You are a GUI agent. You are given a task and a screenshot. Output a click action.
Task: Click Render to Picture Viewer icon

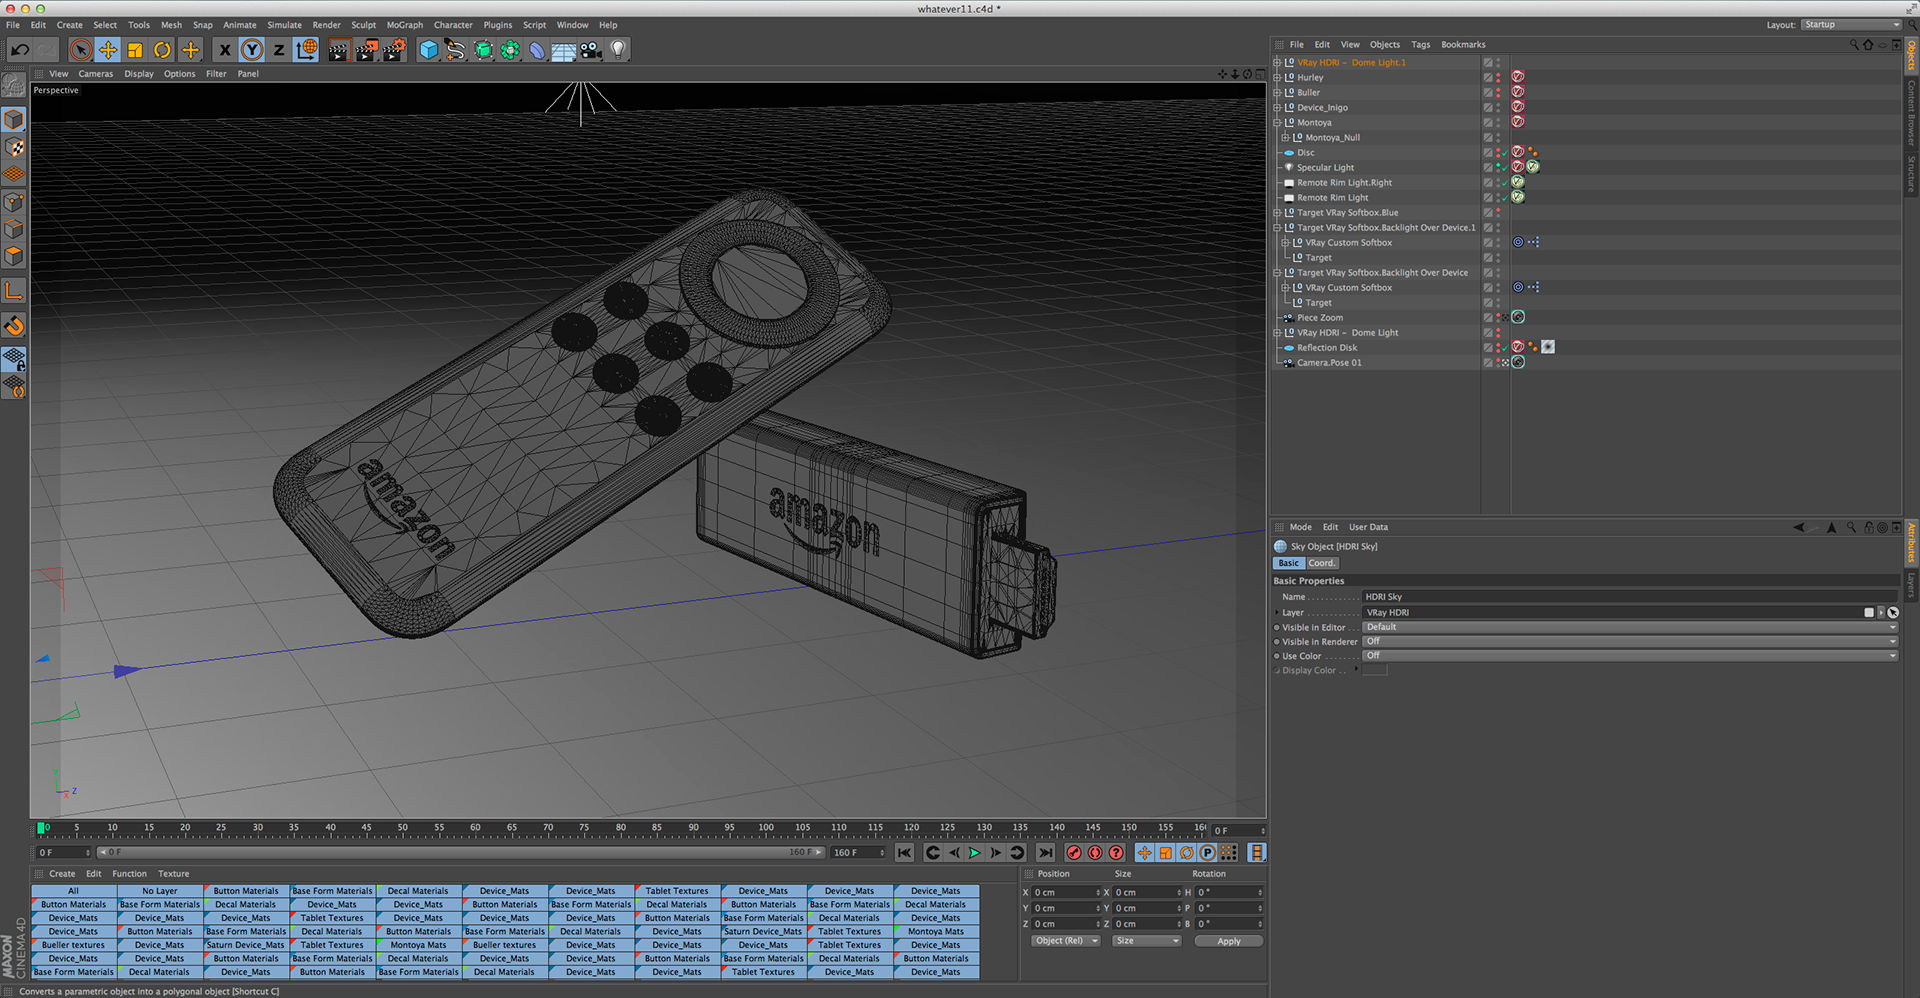click(x=366, y=49)
